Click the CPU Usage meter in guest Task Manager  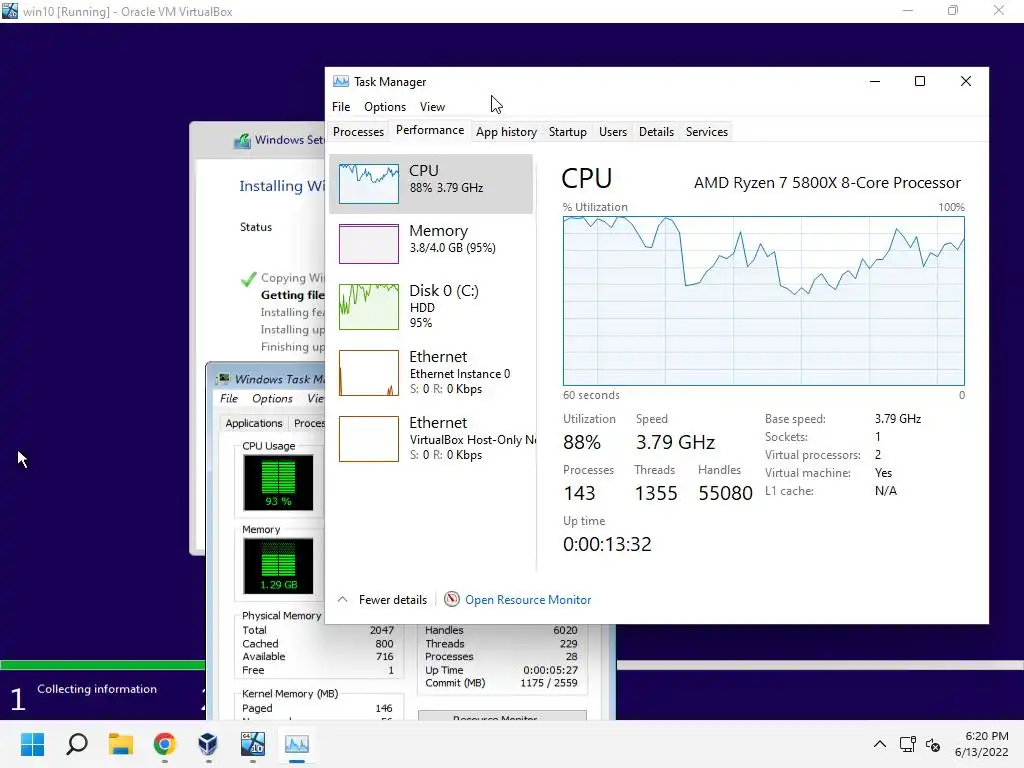278,483
